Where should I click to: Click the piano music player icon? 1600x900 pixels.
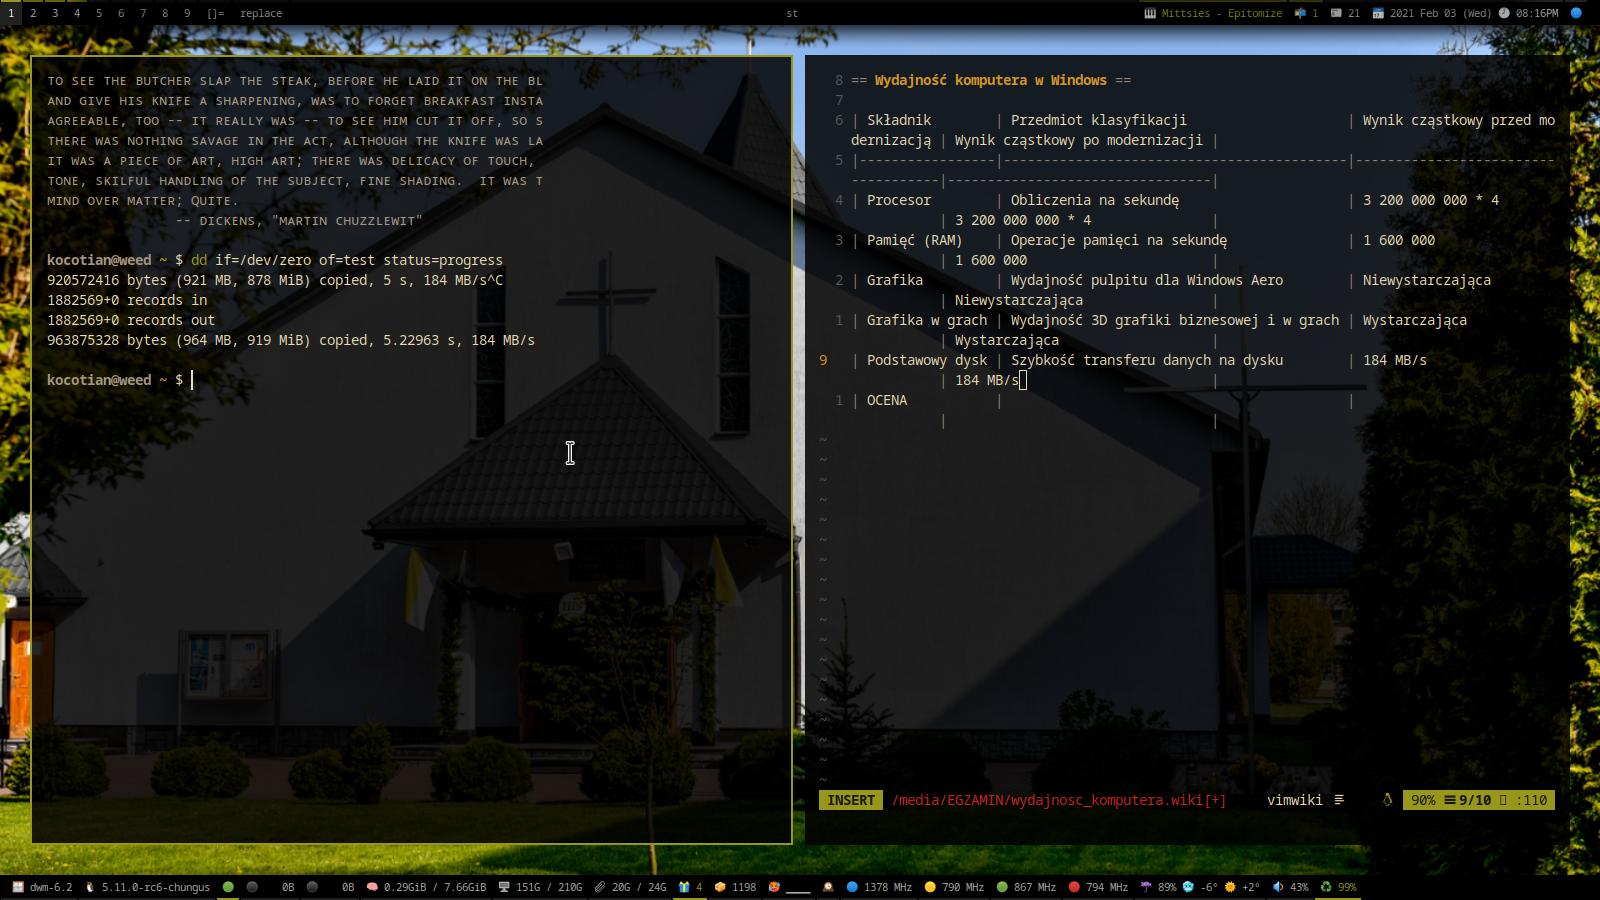click(1150, 13)
